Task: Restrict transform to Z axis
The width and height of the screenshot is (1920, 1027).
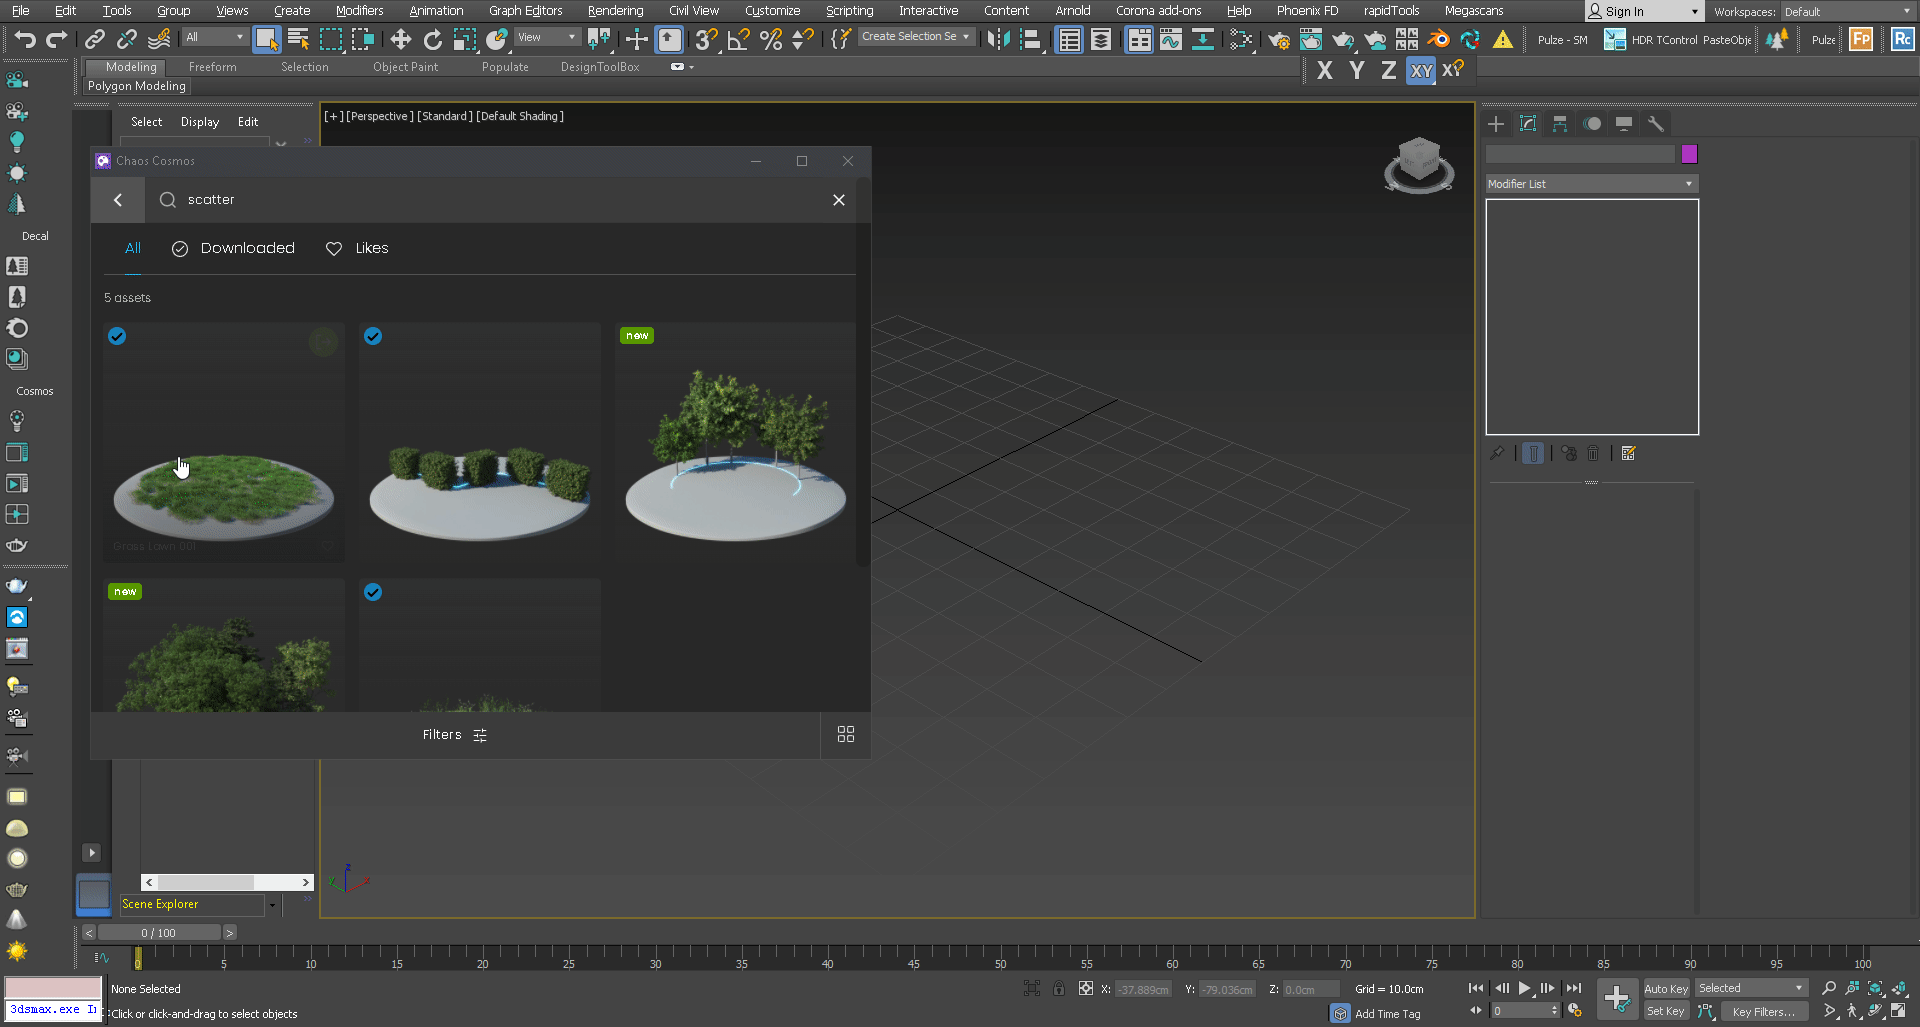Action: pos(1389,70)
